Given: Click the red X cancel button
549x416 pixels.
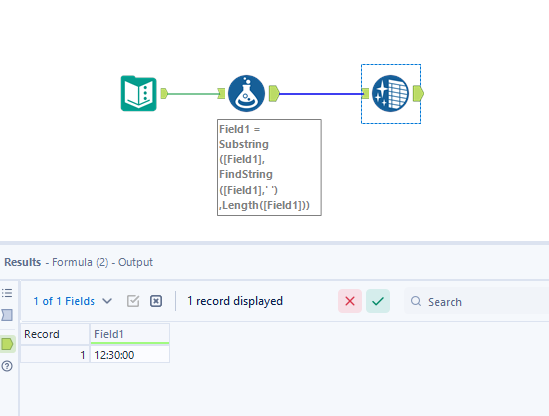Looking at the screenshot, I should click(350, 301).
